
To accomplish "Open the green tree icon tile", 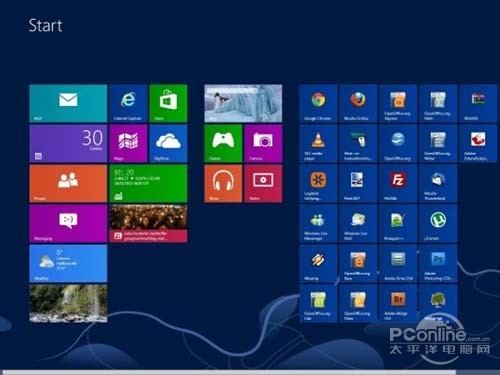I will (x=438, y=303).
